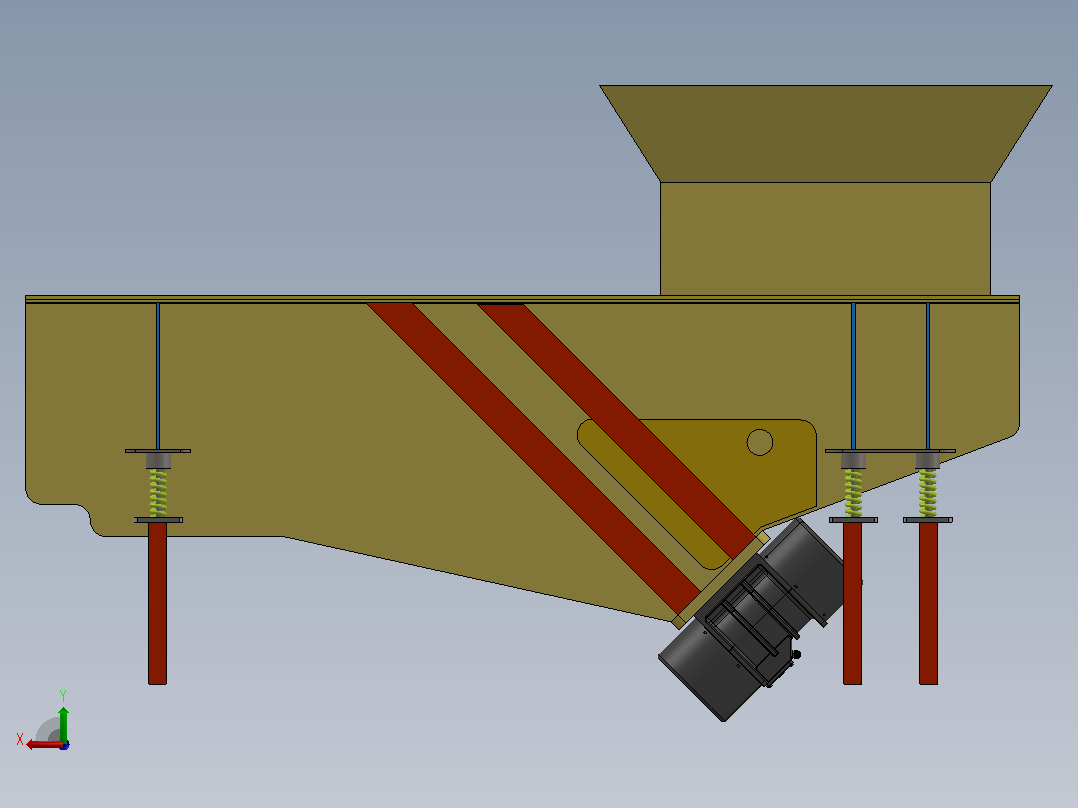This screenshot has height=808, width=1078.
Task: Select the rightmost red support leg
Action: point(928,603)
